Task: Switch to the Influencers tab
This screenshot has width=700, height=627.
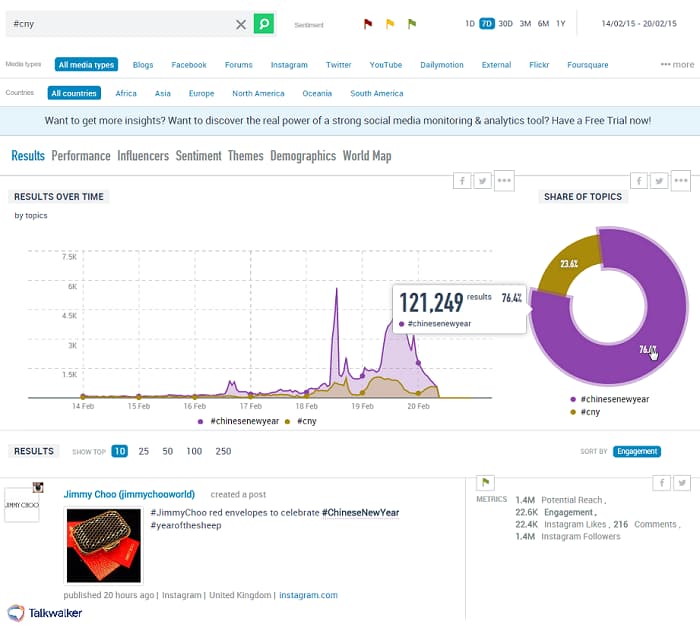Action: pos(143,156)
